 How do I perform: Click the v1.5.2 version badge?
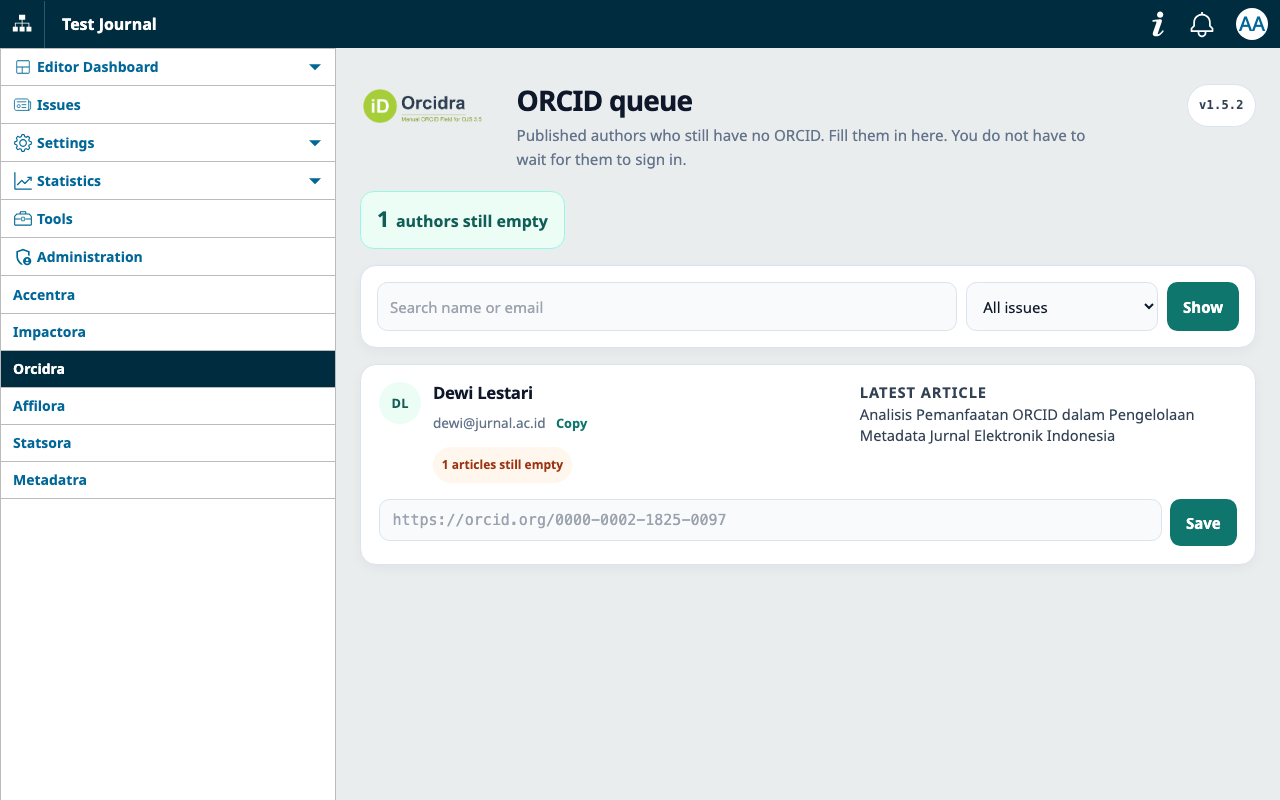point(1221,105)
